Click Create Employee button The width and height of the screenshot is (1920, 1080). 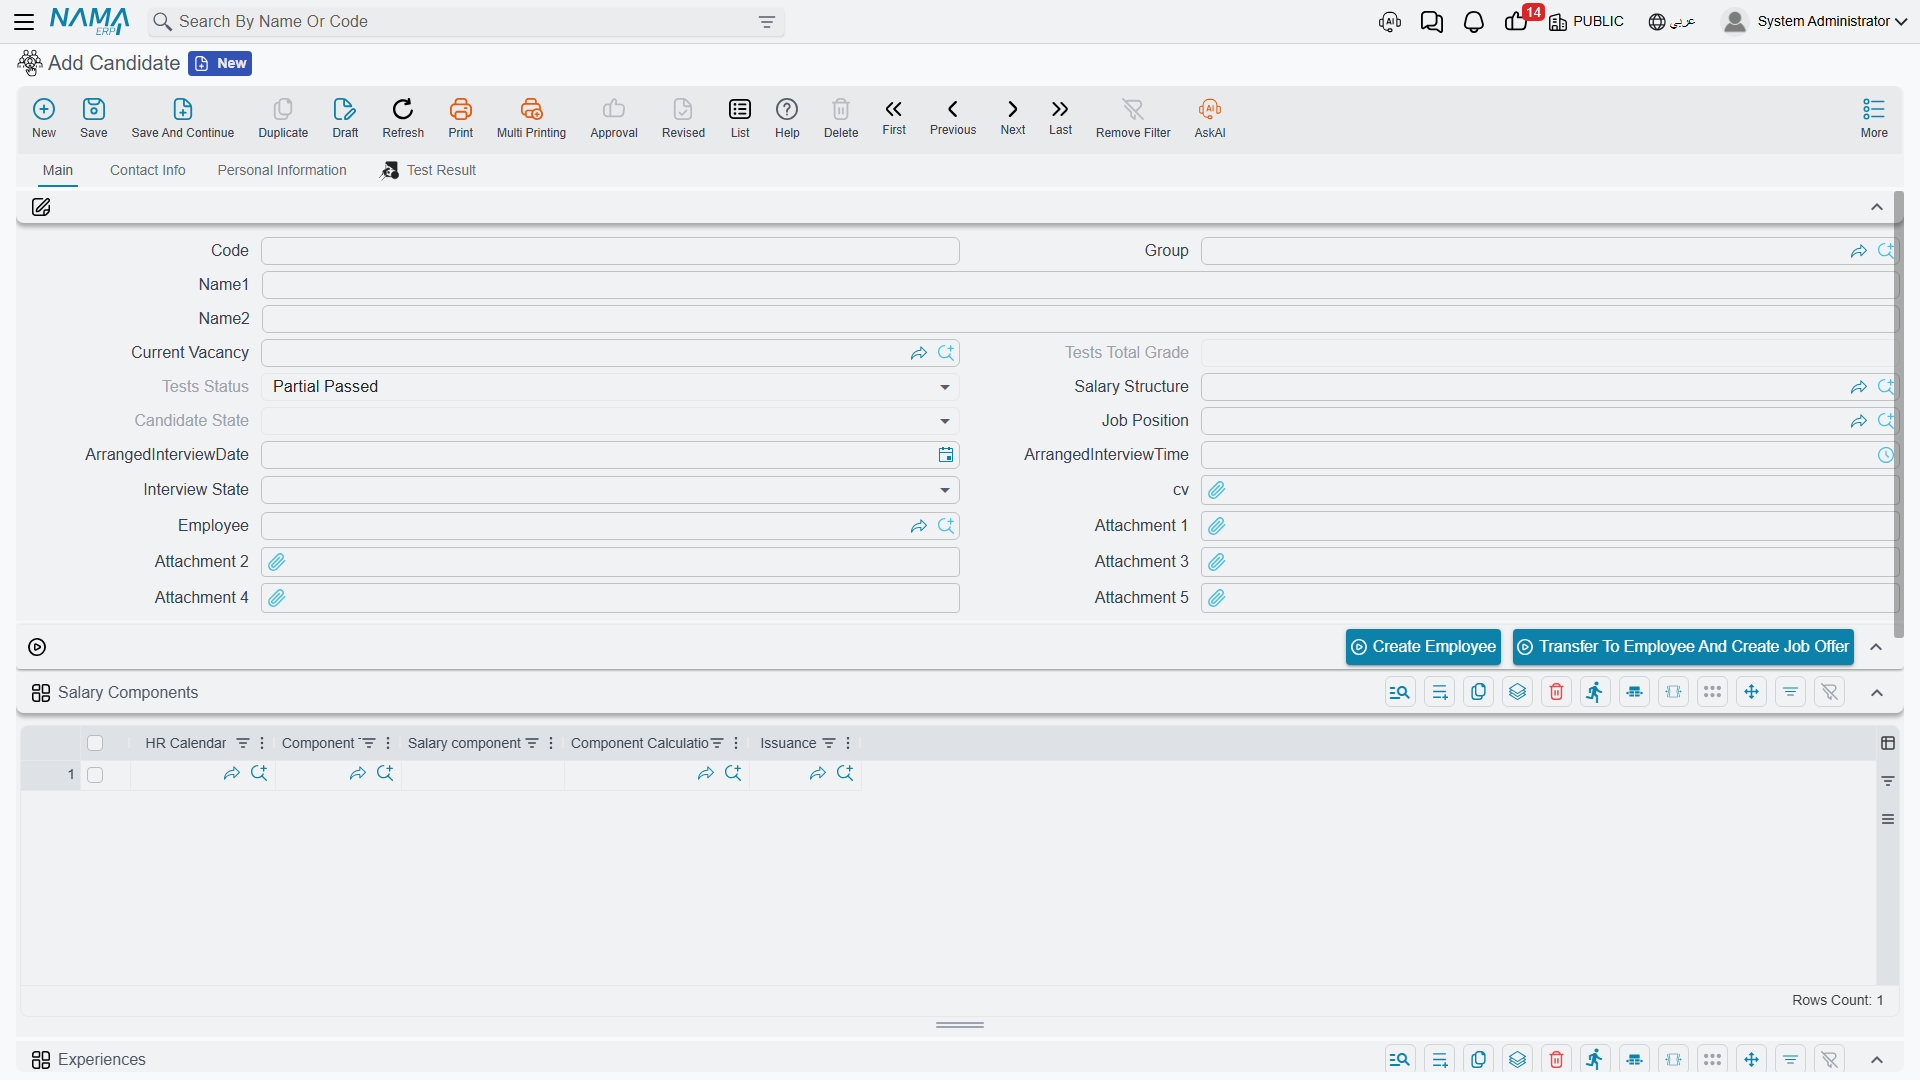tap(1423, 647)
